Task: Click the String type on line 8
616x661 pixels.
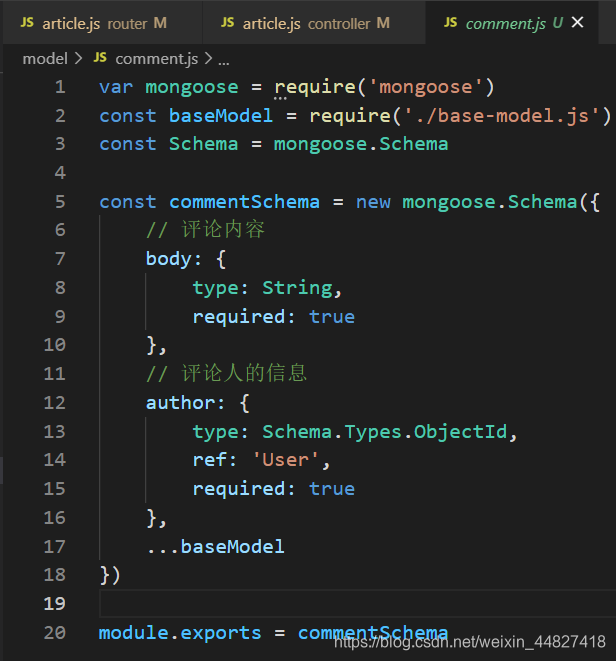Action: pos(297,288)
